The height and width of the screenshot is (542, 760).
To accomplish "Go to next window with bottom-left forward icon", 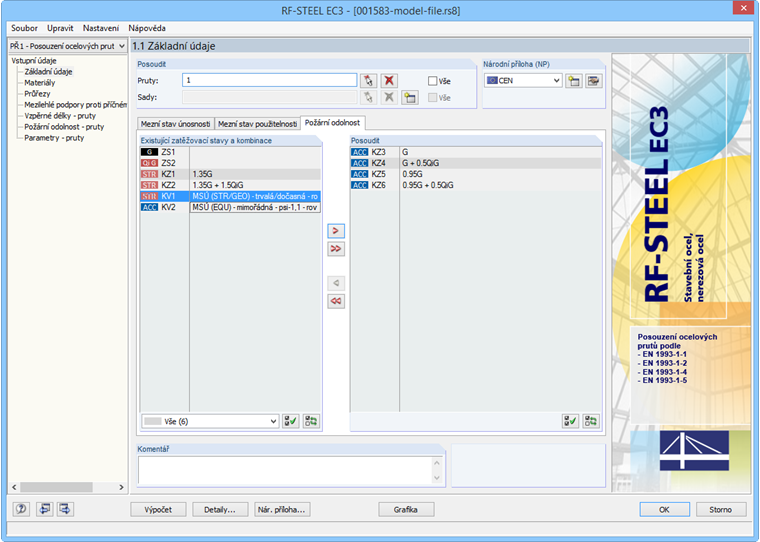I will tap(65, 509).
